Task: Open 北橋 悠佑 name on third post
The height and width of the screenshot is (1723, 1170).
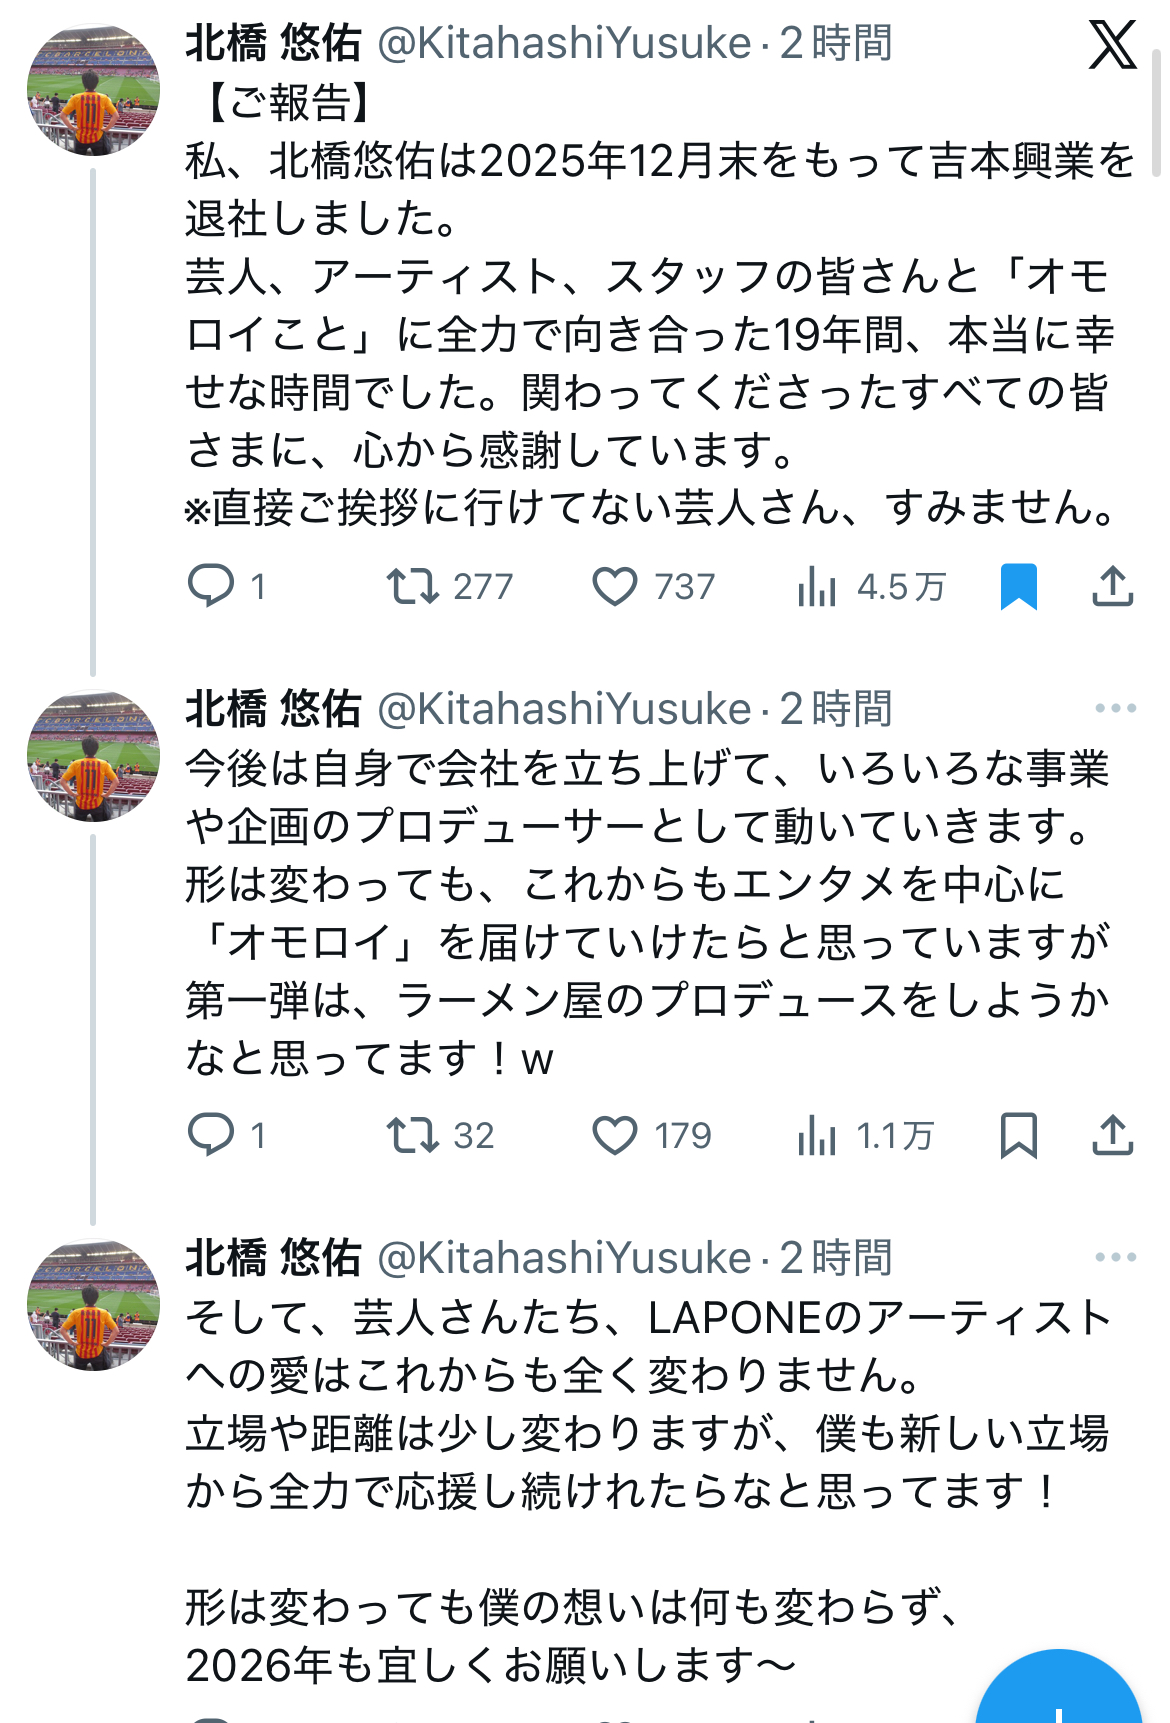Action: 273,1257
